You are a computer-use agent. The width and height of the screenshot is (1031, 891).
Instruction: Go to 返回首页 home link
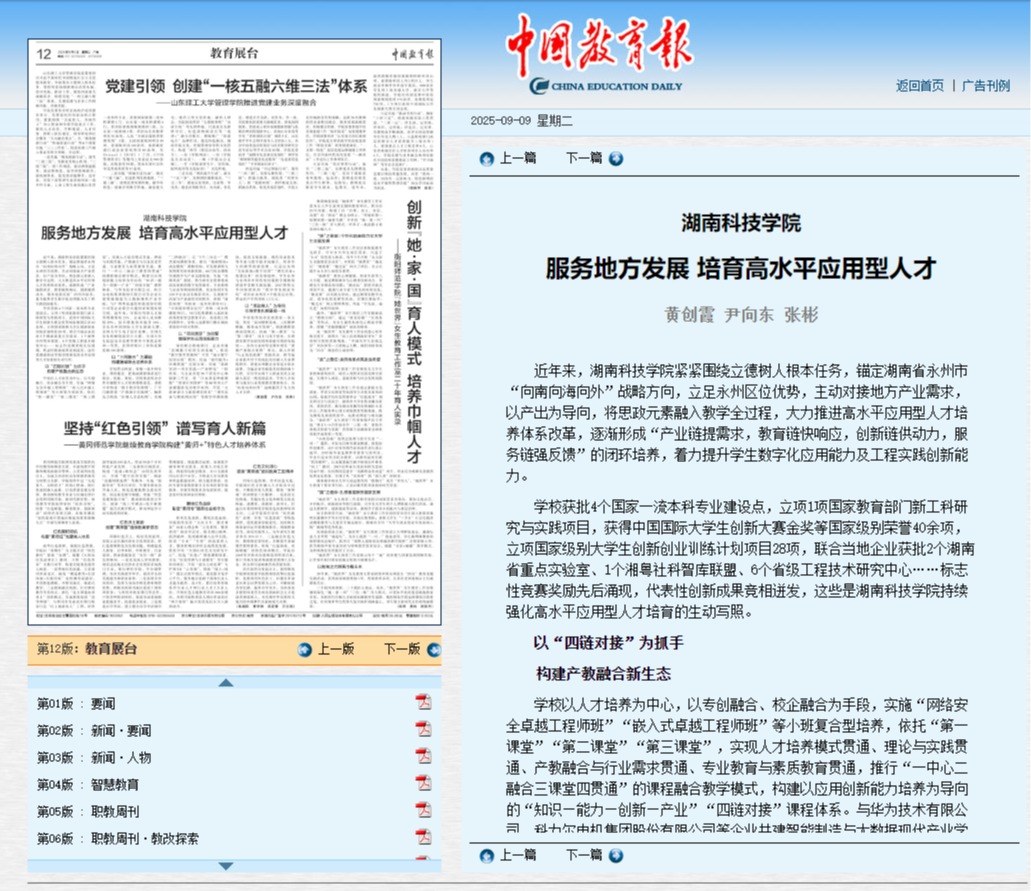[x=919, y=86]
